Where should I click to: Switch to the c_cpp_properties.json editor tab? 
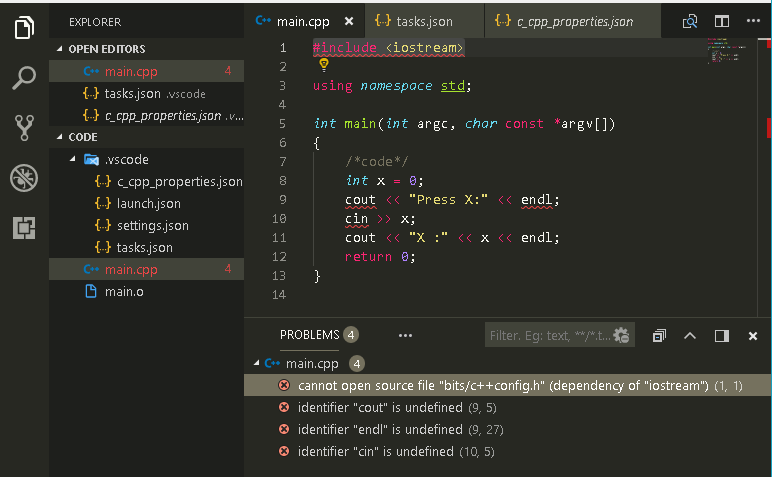573,21
